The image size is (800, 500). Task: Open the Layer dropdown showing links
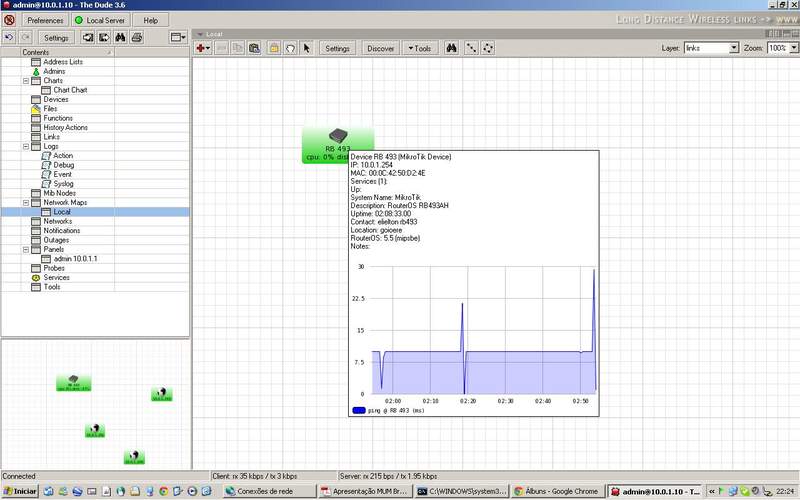711,48
